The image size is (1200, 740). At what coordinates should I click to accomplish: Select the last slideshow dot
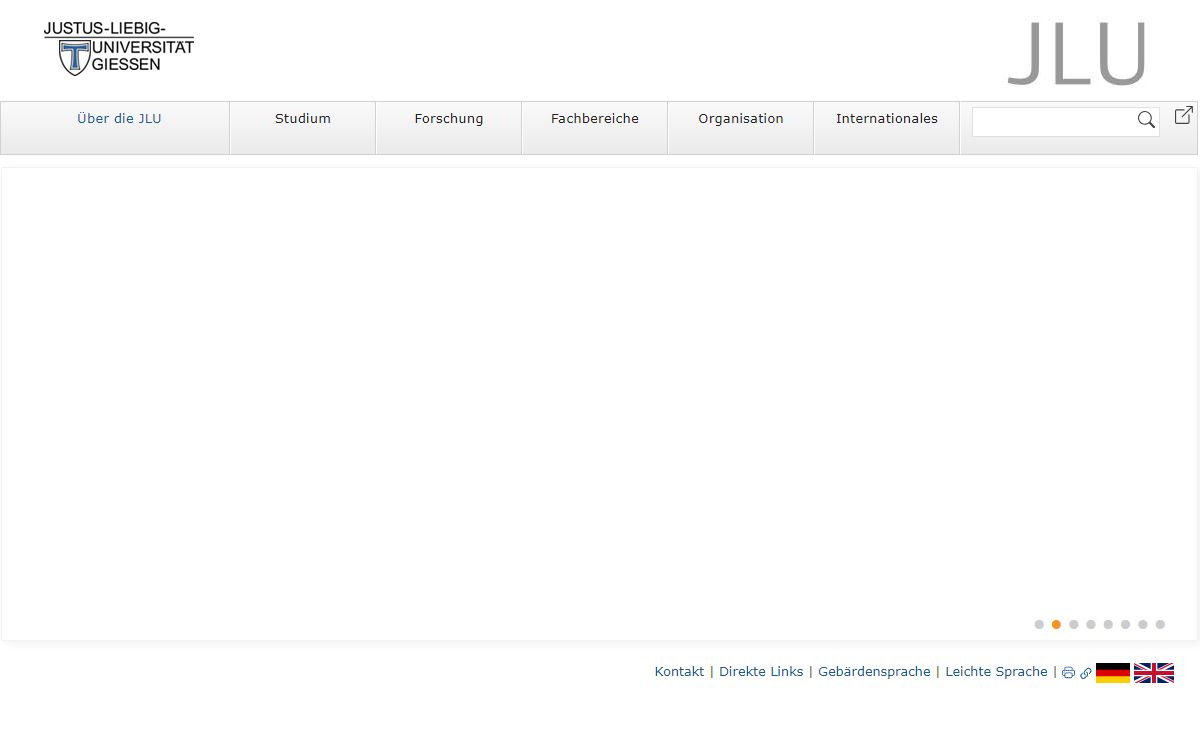coord(1160,625)
